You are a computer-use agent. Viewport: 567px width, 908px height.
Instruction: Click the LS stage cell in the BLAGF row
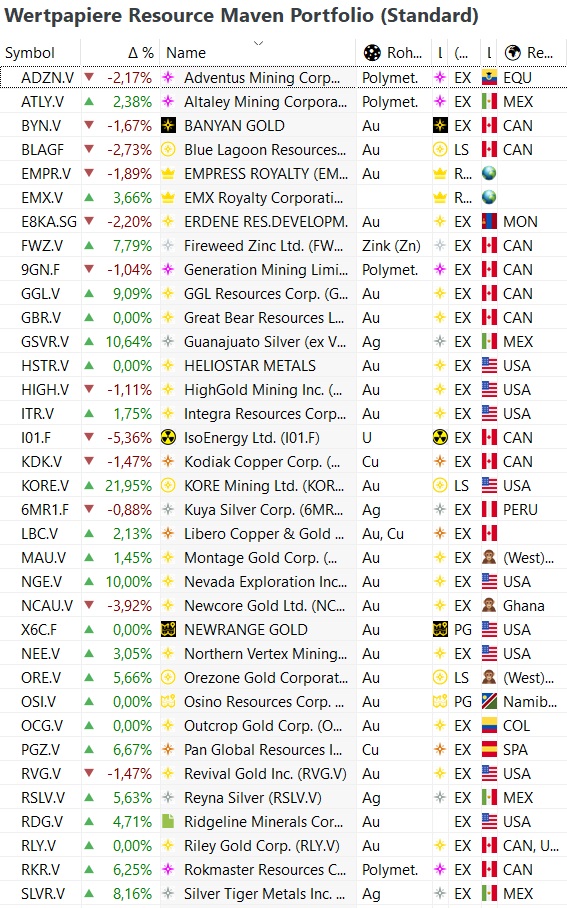(x=462, y=150)
